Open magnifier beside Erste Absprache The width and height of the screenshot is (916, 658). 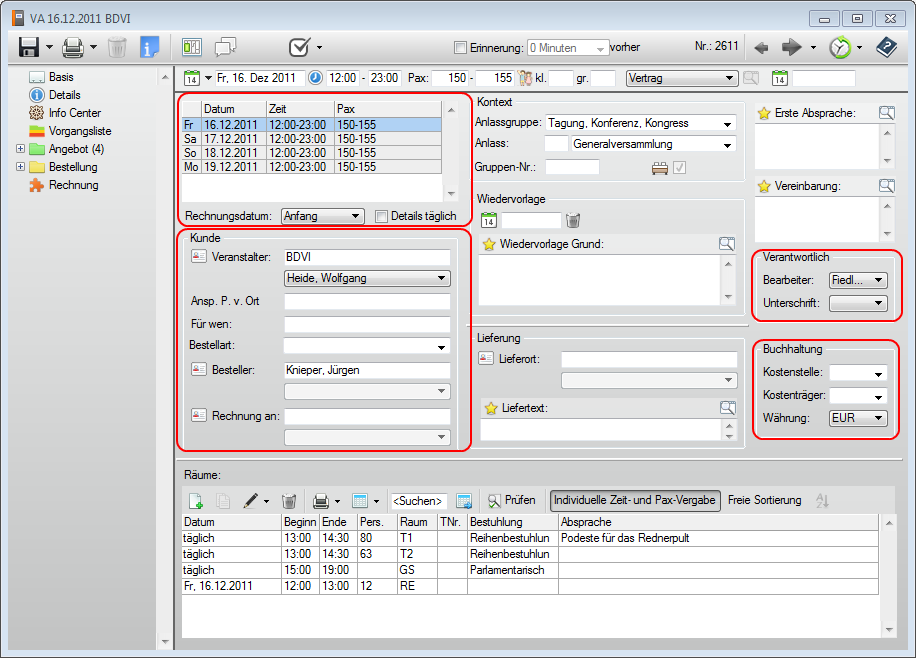tap(886, 113)
